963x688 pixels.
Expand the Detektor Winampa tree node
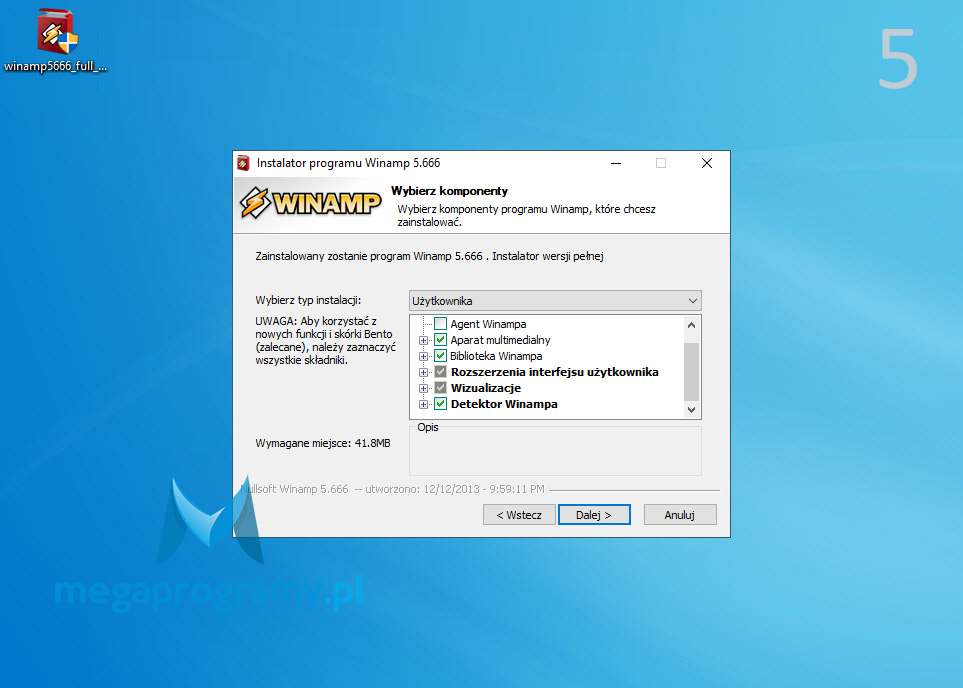click(423, 404)
